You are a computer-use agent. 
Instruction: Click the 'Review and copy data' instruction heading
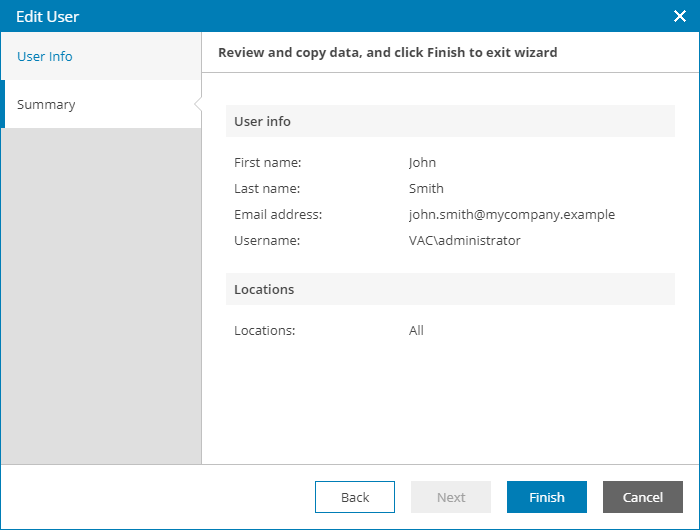(x=388, y=52)
